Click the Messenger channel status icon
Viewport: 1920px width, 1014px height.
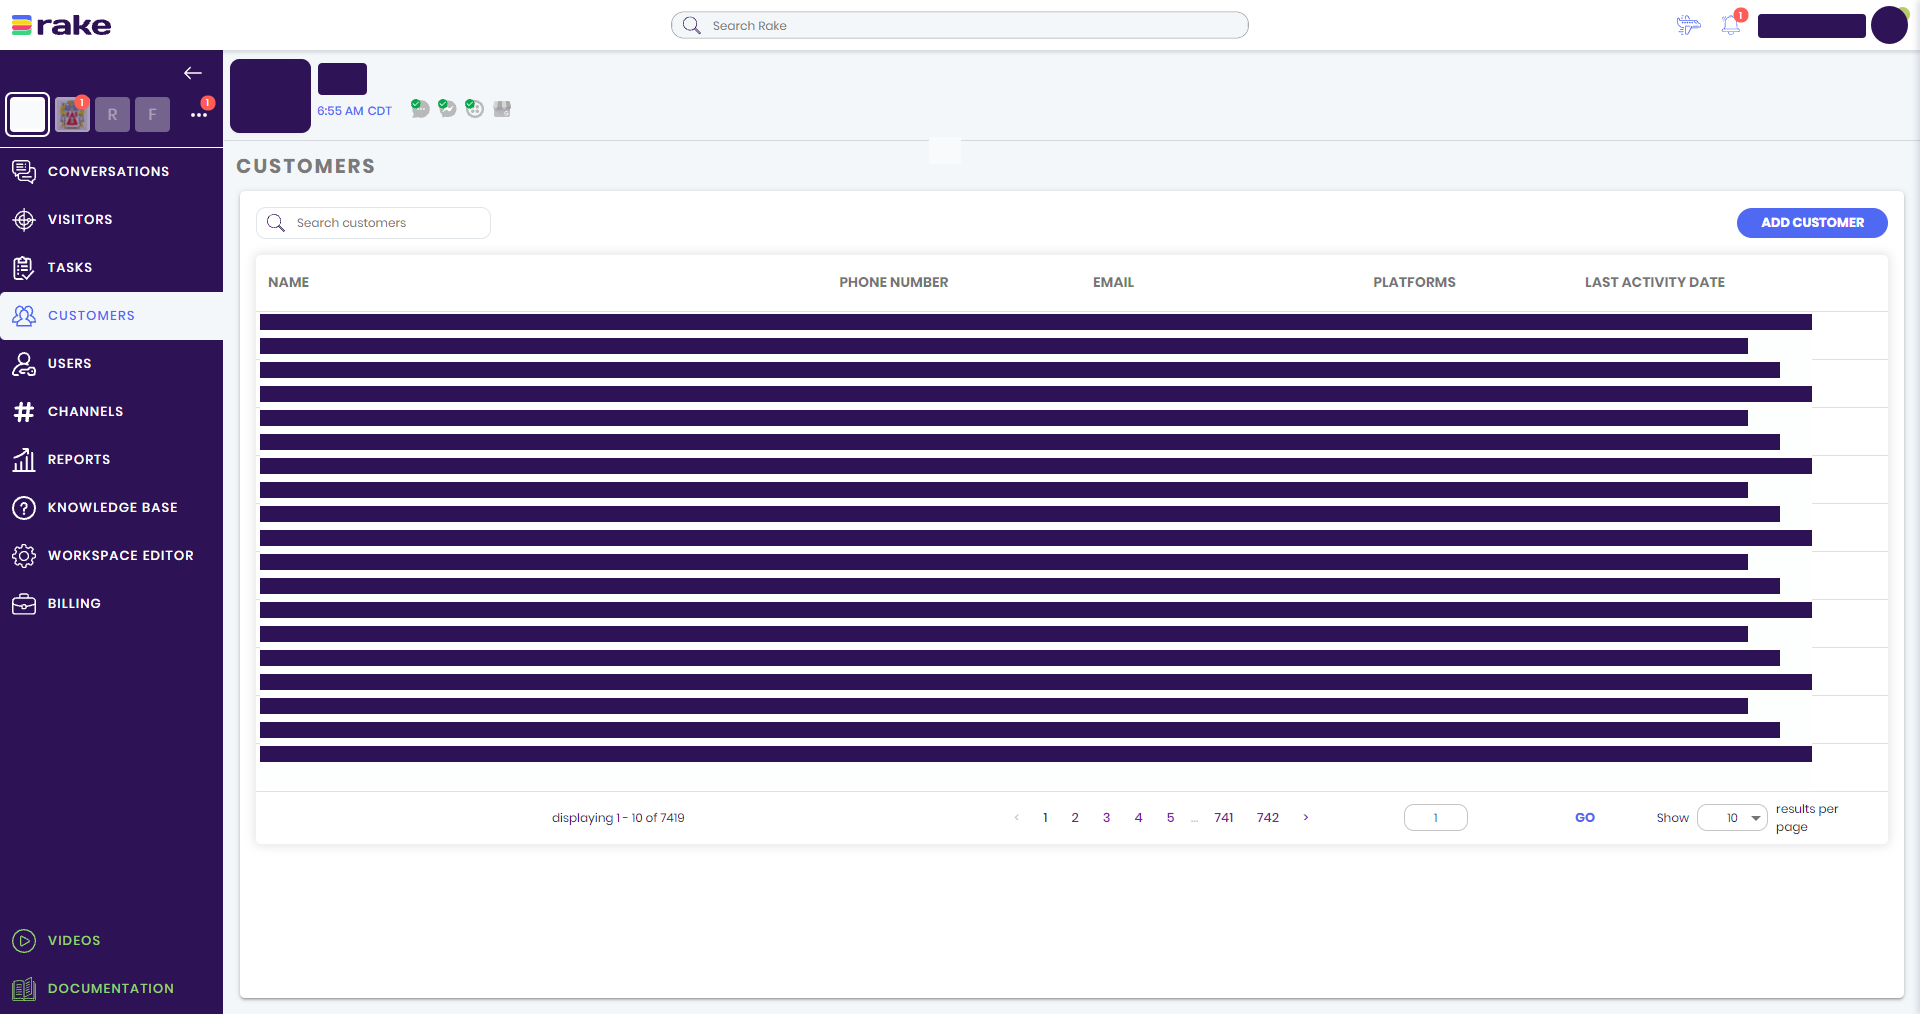click(x=447, y=109)
